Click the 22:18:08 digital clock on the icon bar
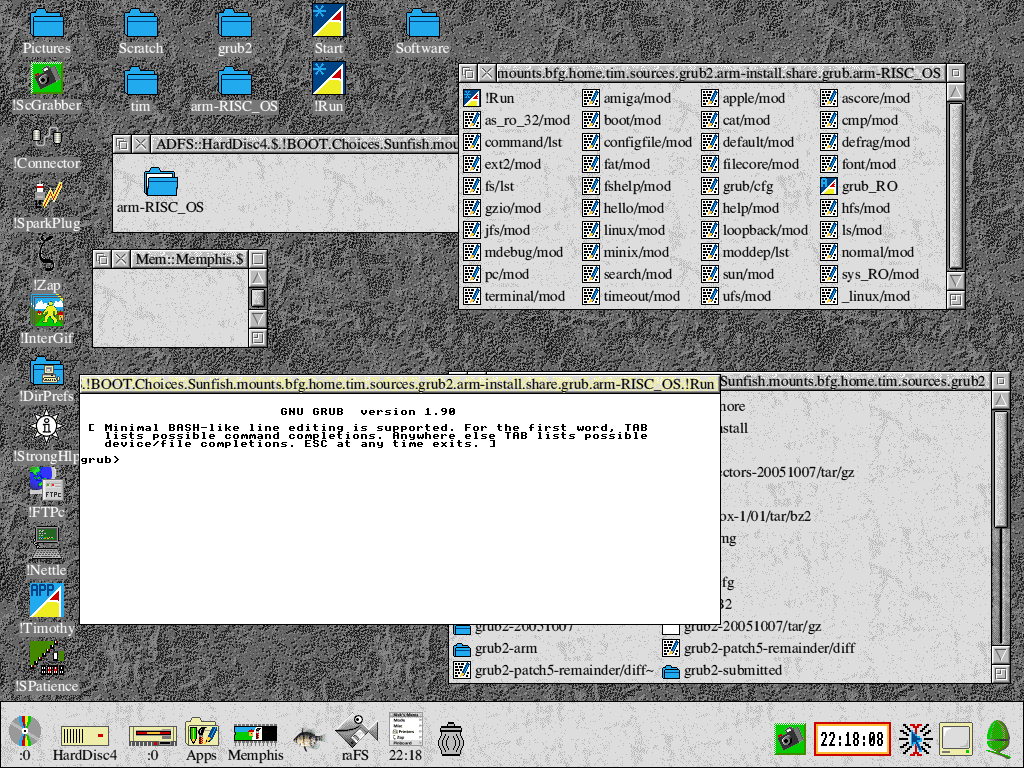 [852, 739]
